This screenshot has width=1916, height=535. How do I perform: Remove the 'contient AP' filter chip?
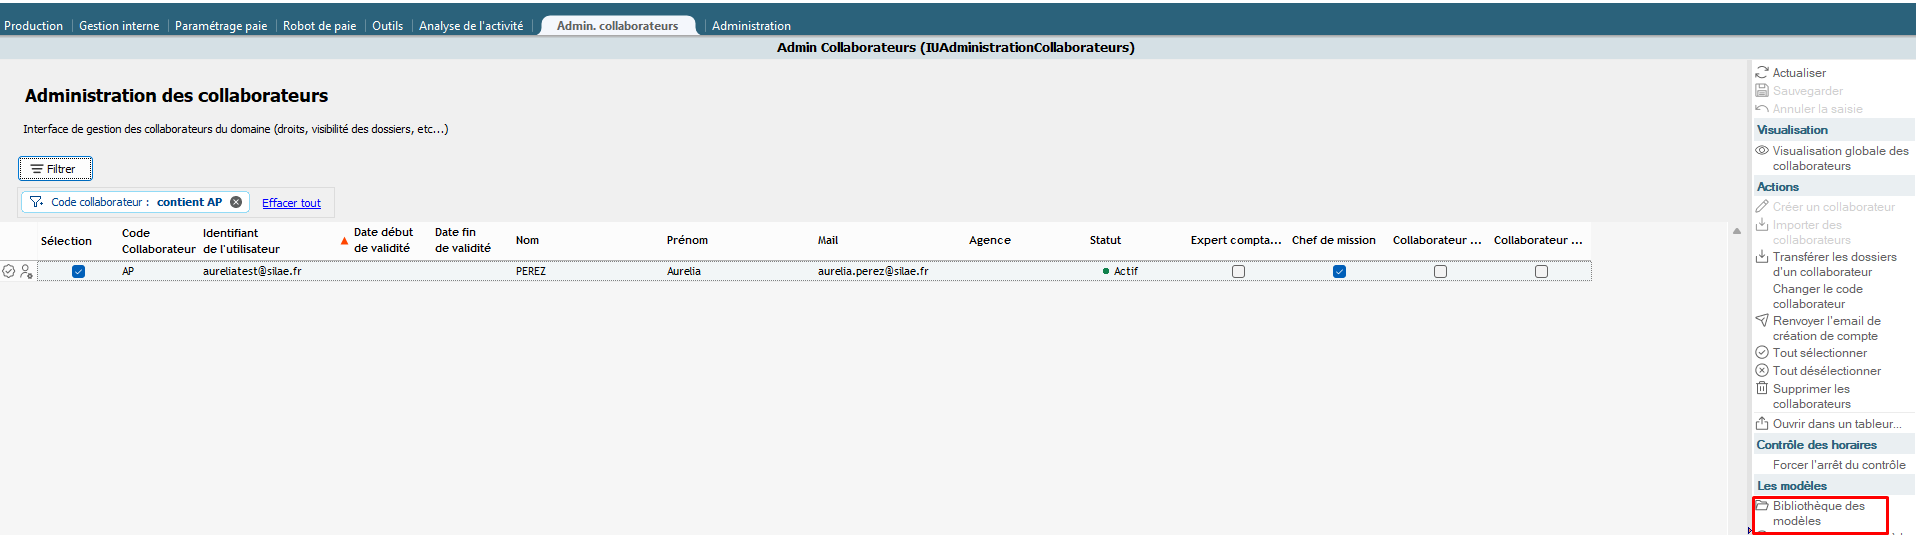pyautogui.click(x=236, y=202)
